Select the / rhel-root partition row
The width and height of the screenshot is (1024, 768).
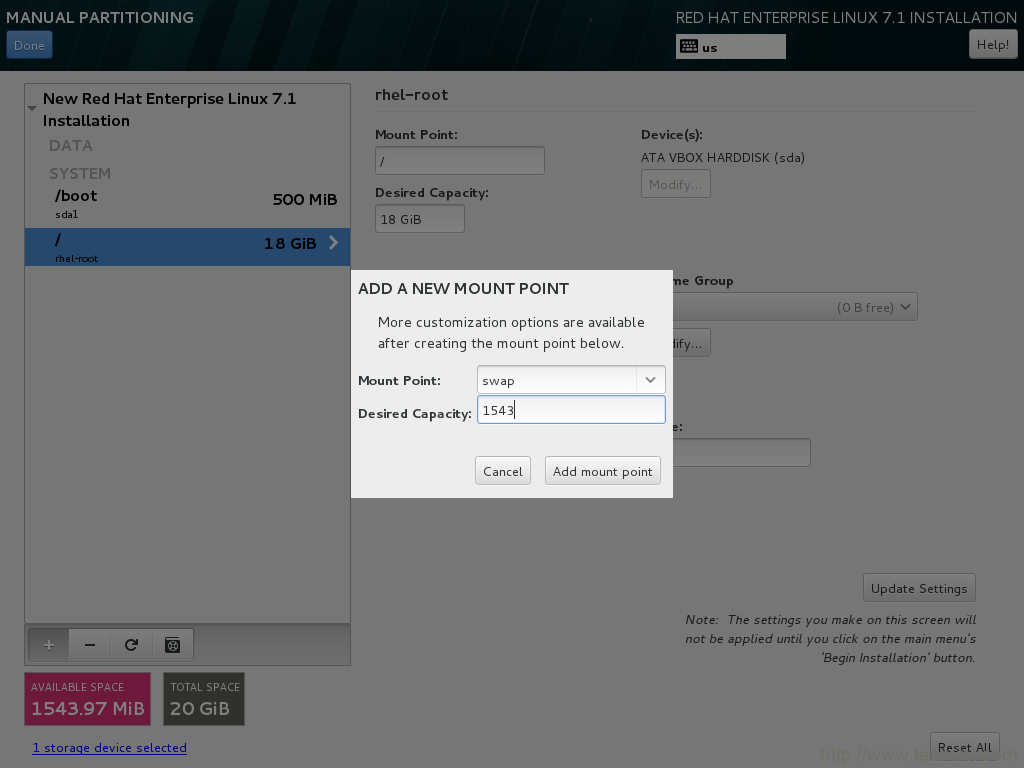(x=187, y=247)
